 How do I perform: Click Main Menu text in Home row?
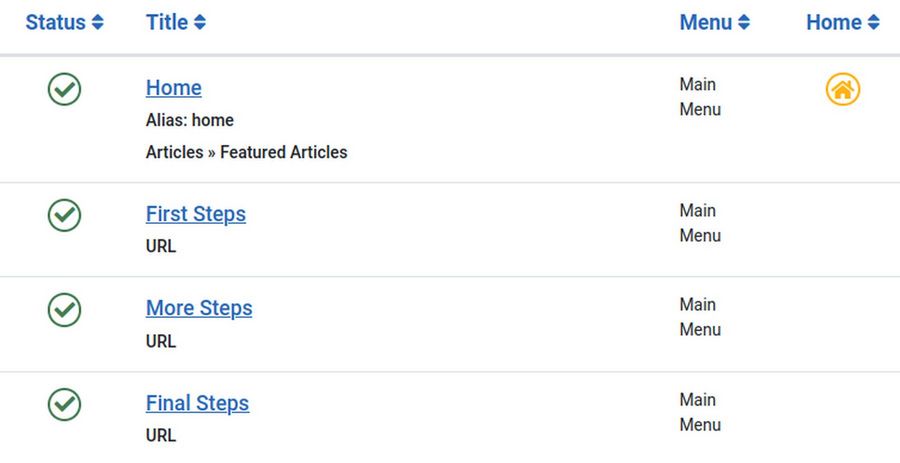tap(699, 97)
